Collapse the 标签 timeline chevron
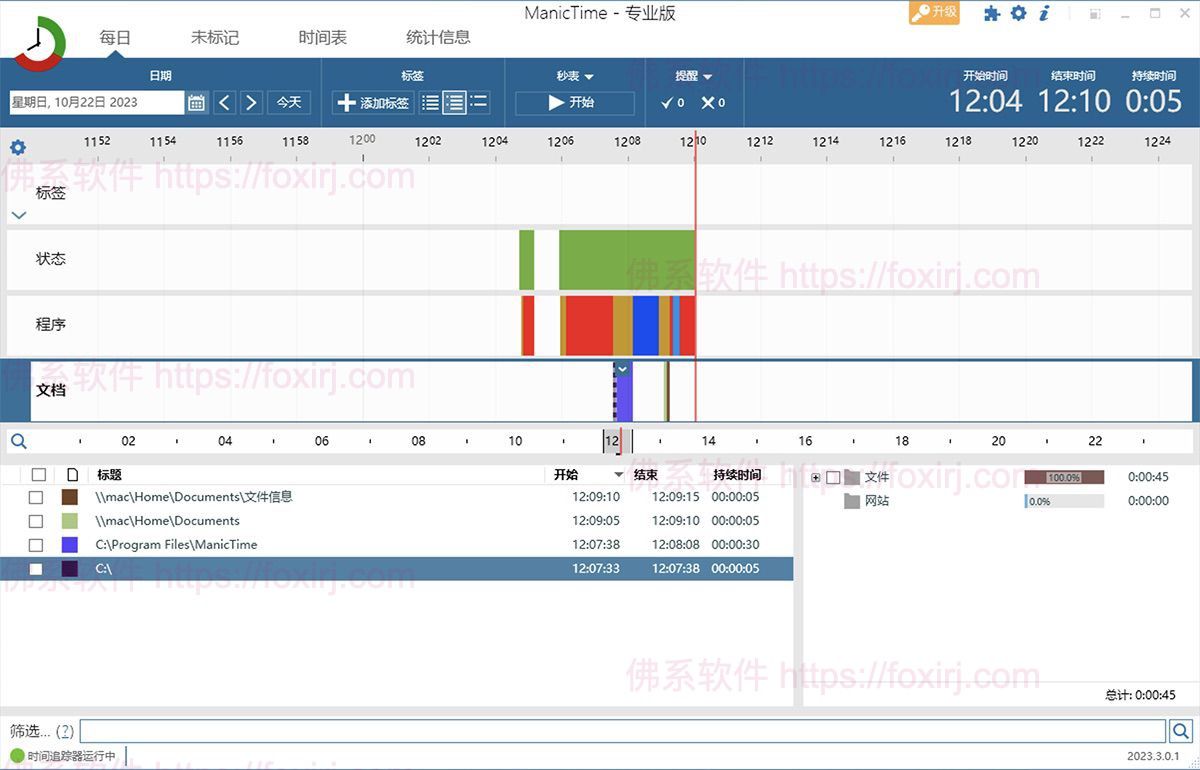The width and height of the screenshot is (1200, 770). [18, 214]
